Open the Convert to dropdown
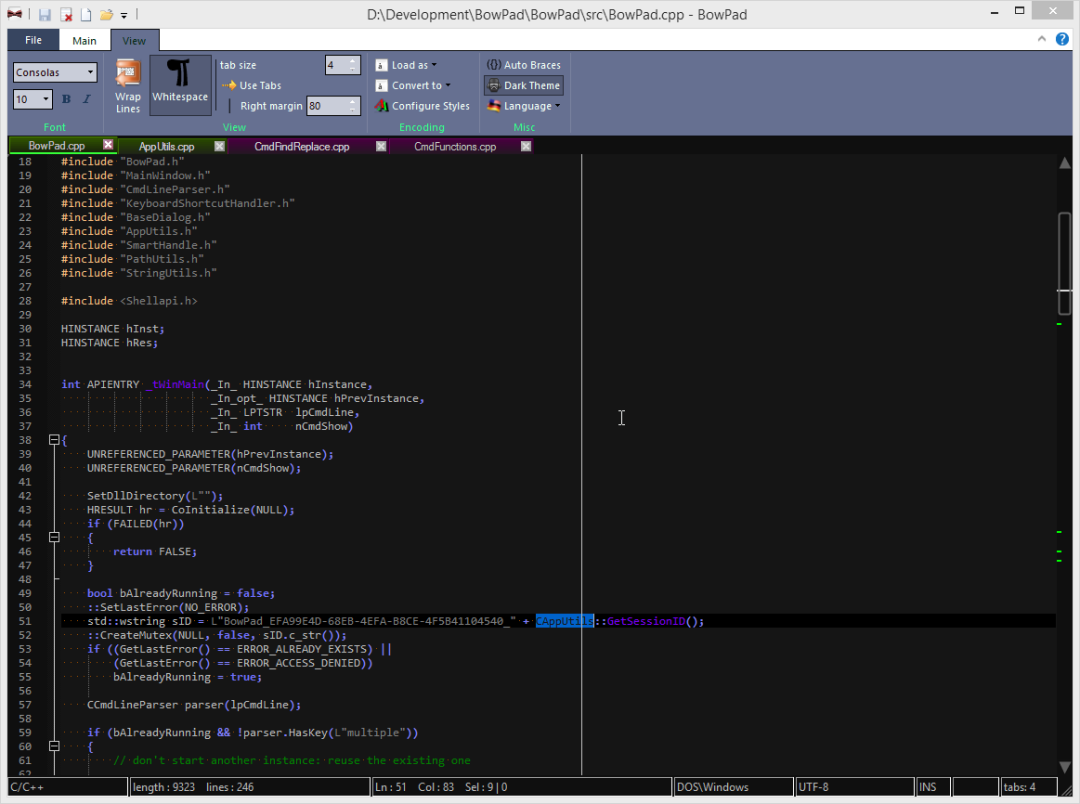The image size is (1080, 804). (413, 85)
